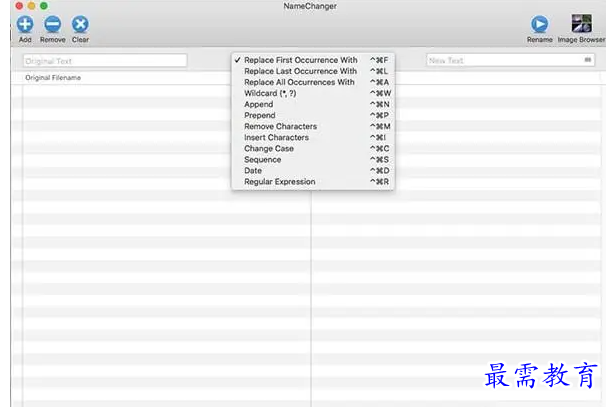The width and height of the screenshot is (606, 407).
Task: Choose the Change Case option
Action: click(x=313, y=148)
